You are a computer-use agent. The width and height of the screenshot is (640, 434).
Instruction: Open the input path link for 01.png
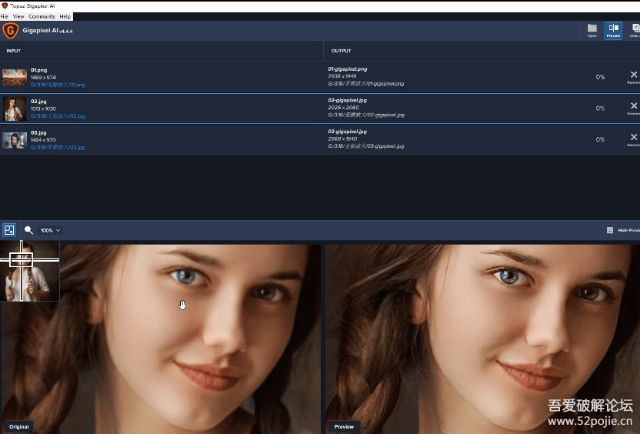(58, 85)
